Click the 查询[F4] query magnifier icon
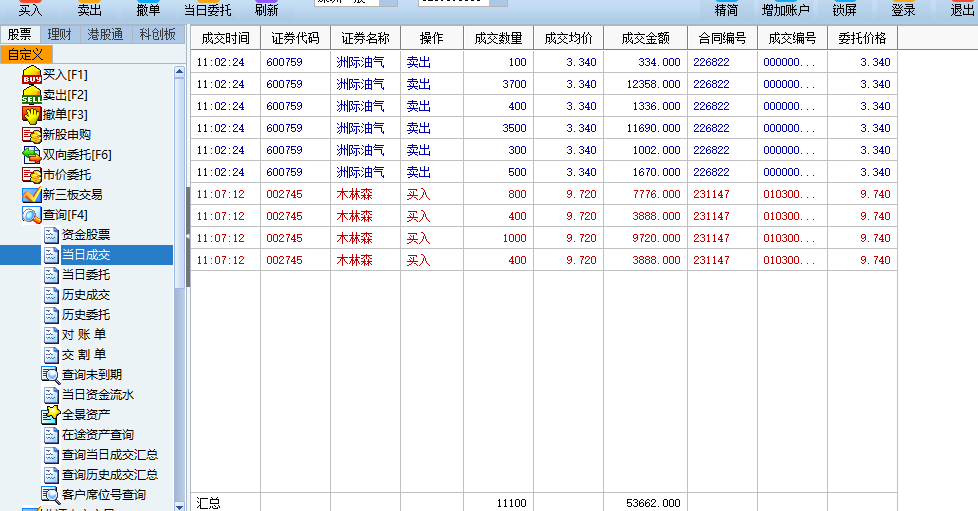 tap(31, 215)
